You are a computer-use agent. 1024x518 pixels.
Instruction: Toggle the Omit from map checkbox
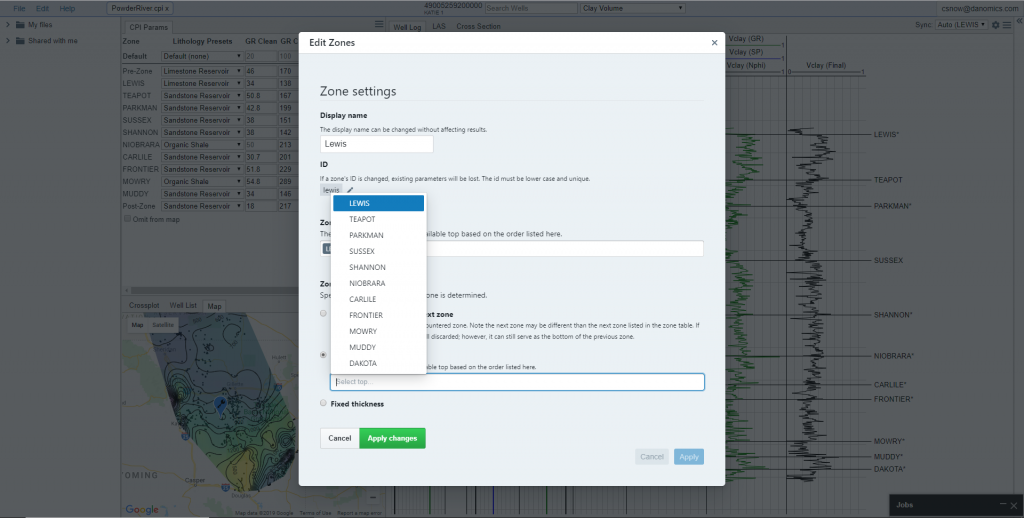[x=127, y=219]
